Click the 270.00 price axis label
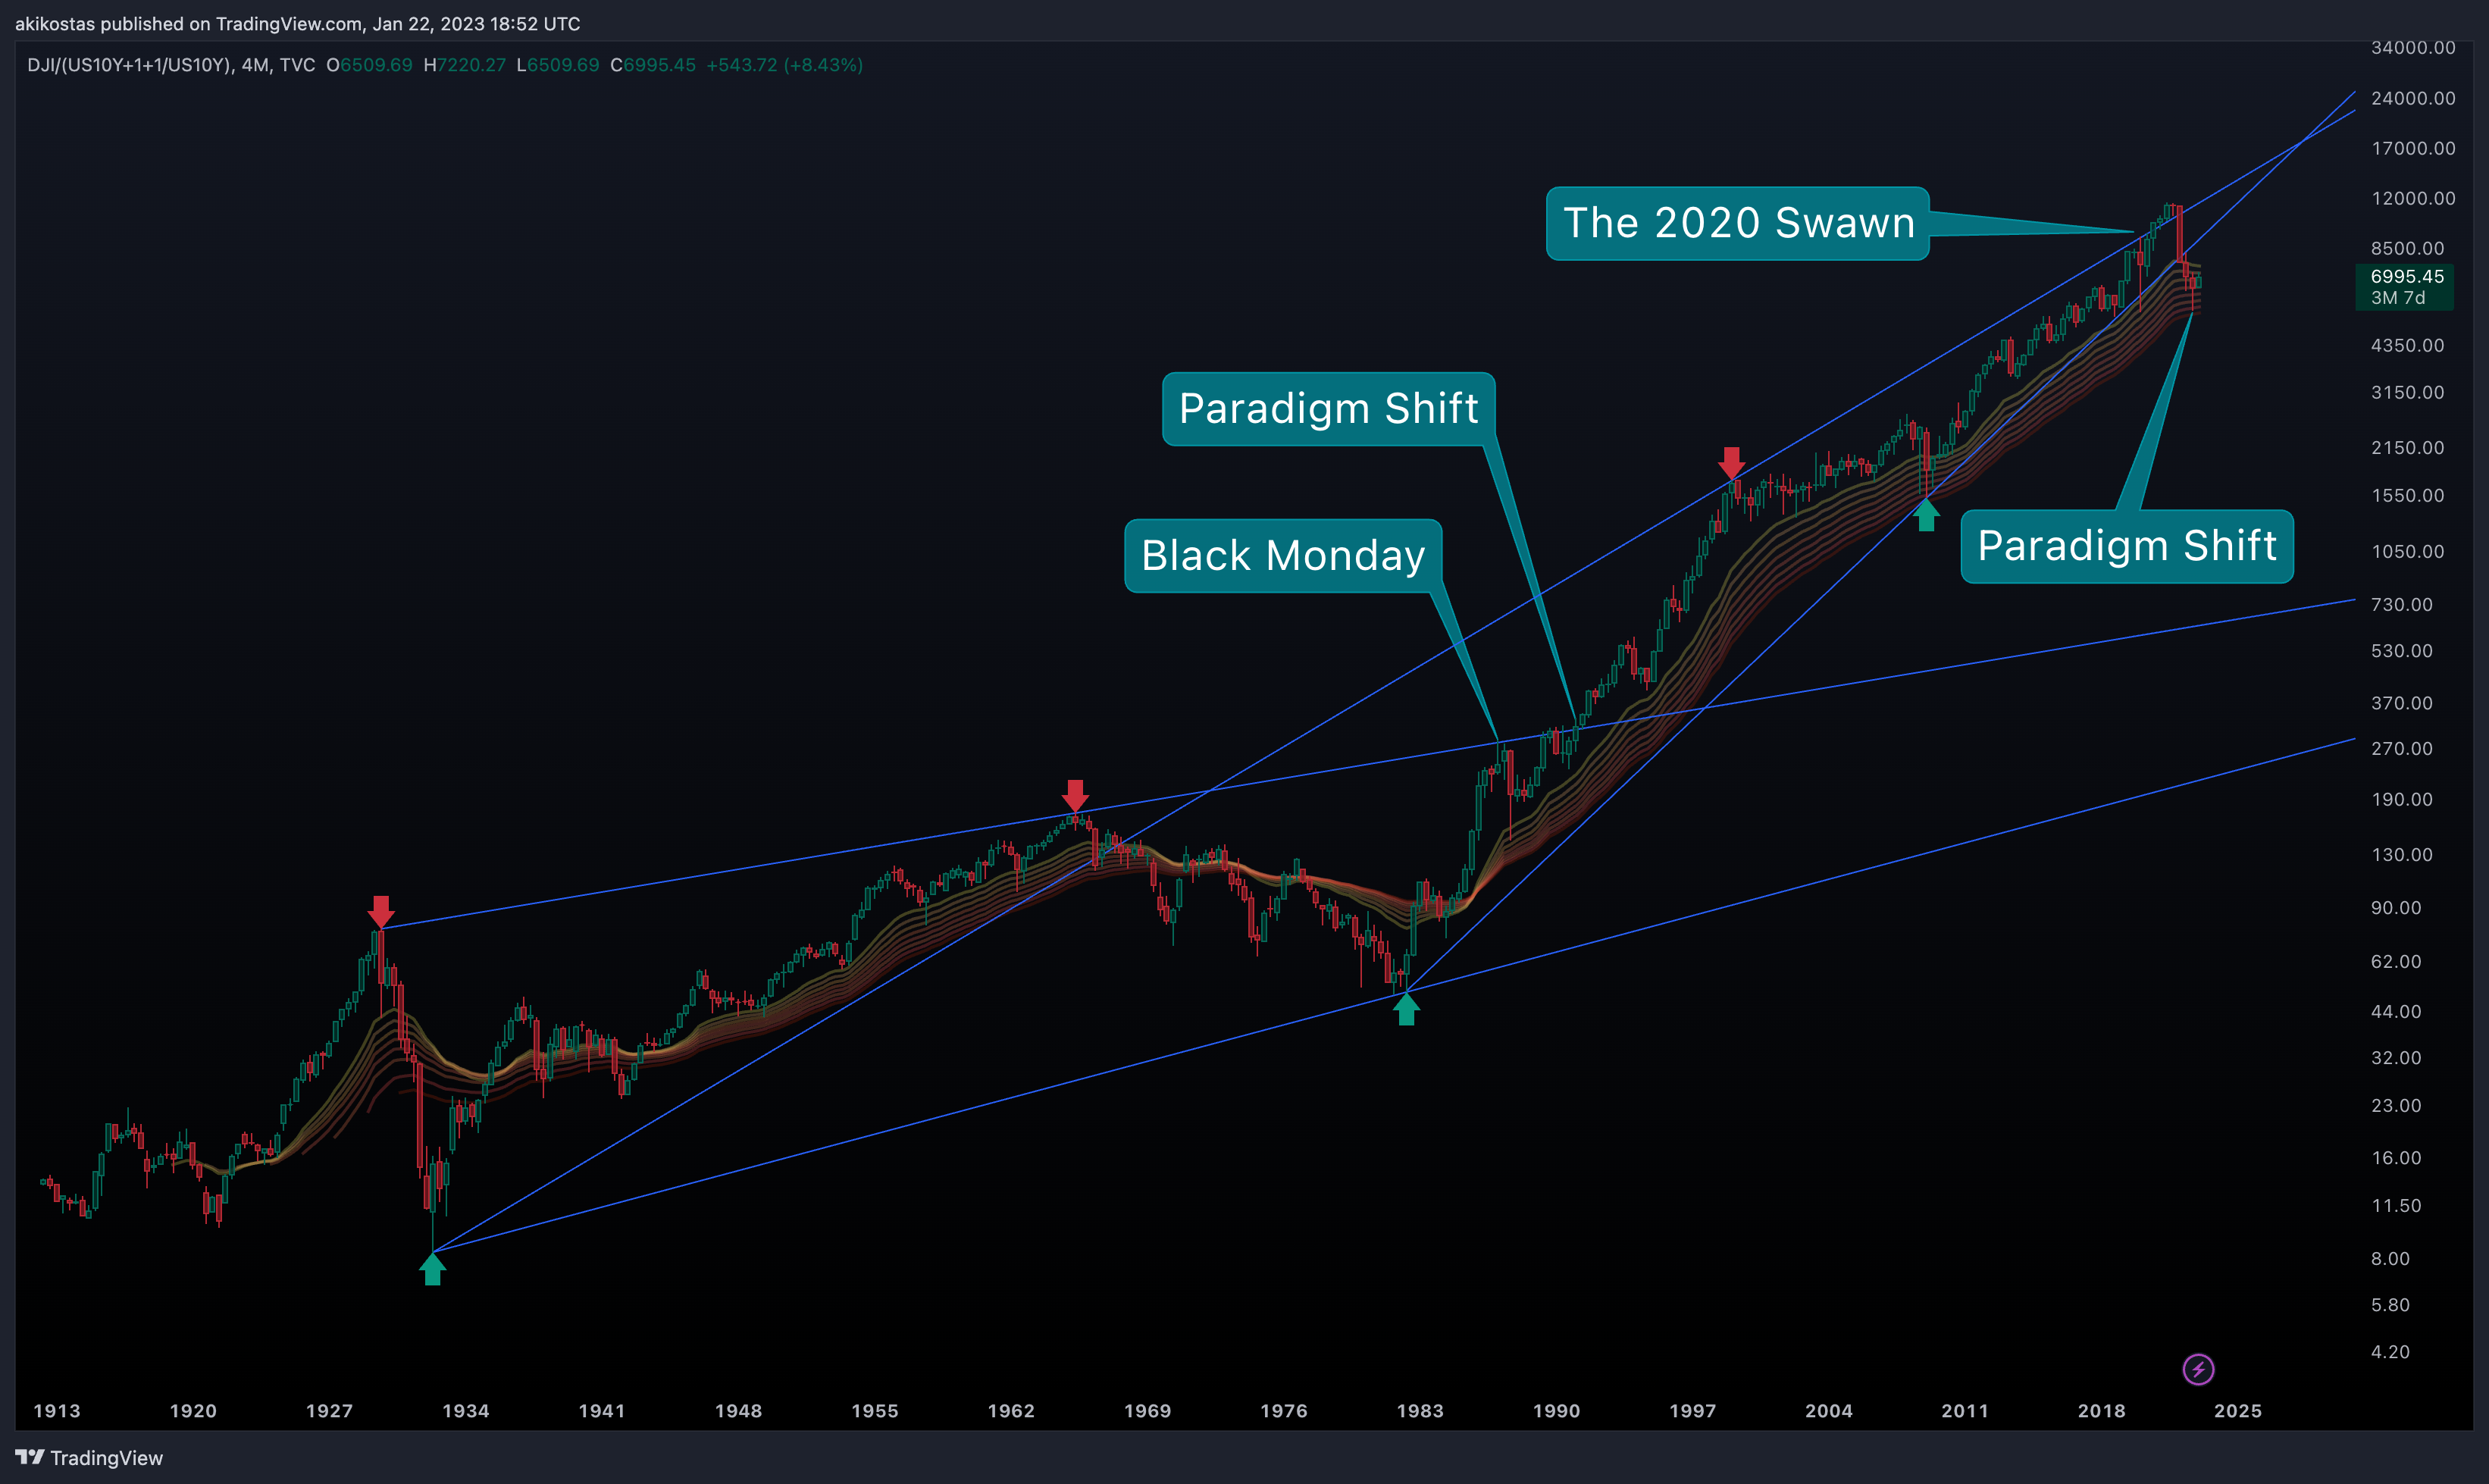 [2401, 749]
